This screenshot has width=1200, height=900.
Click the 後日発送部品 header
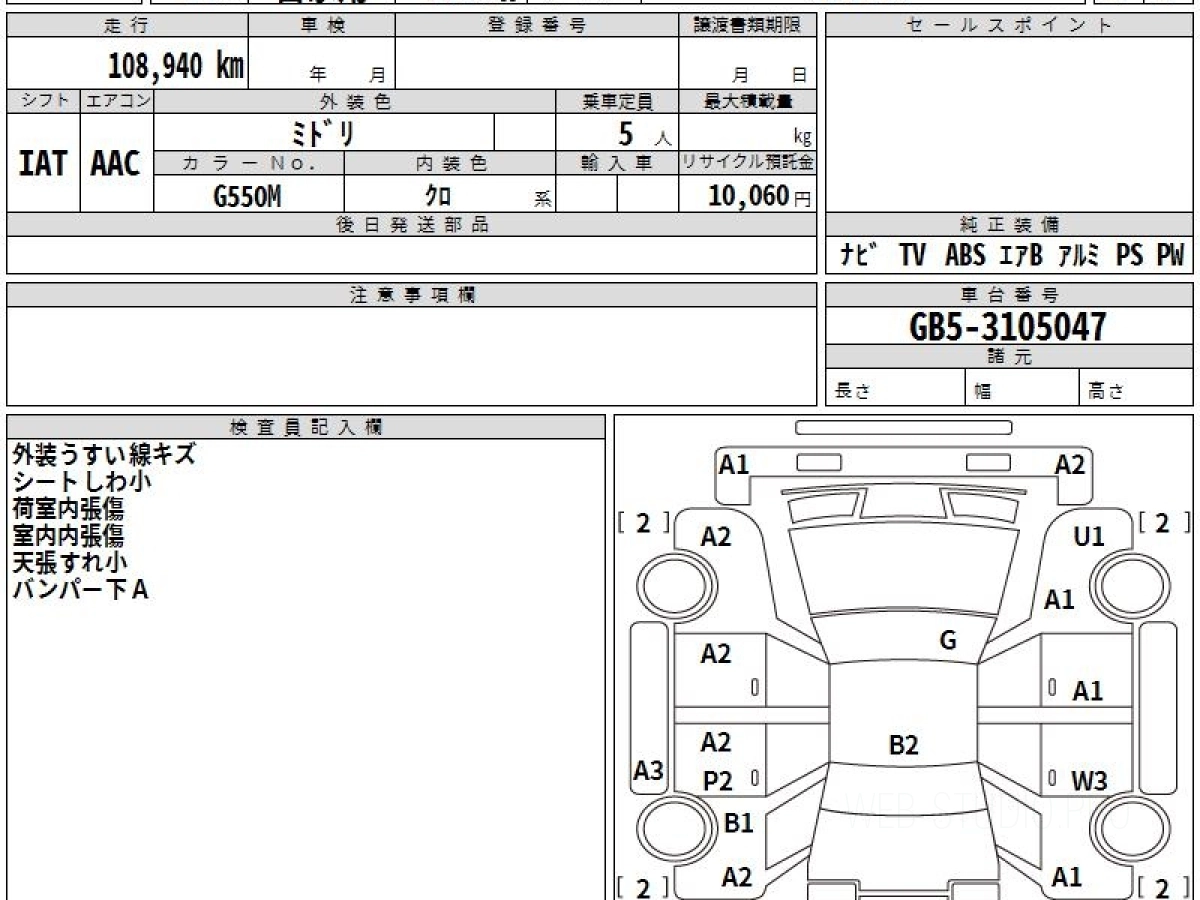point(411,225)
